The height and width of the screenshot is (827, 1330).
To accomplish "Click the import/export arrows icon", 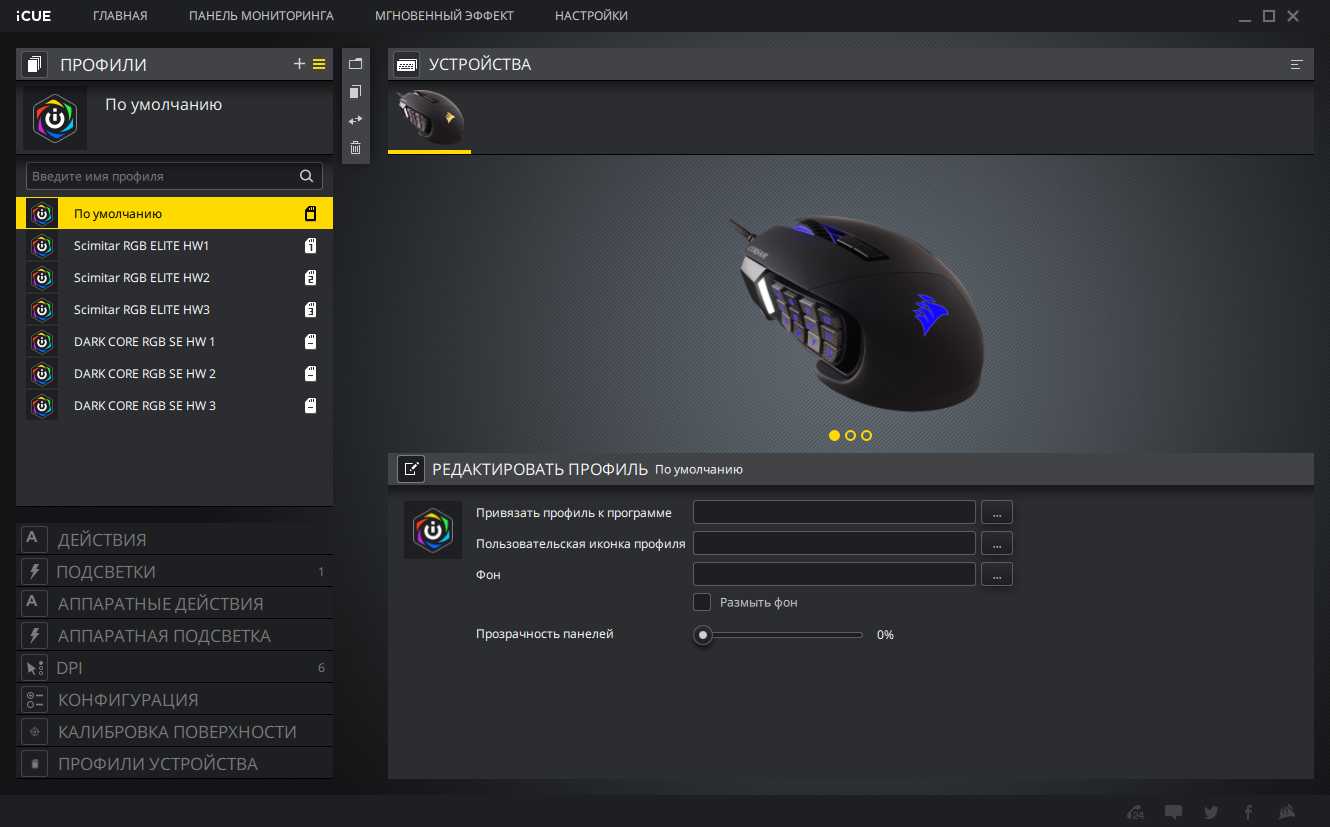I will (355, 120).
